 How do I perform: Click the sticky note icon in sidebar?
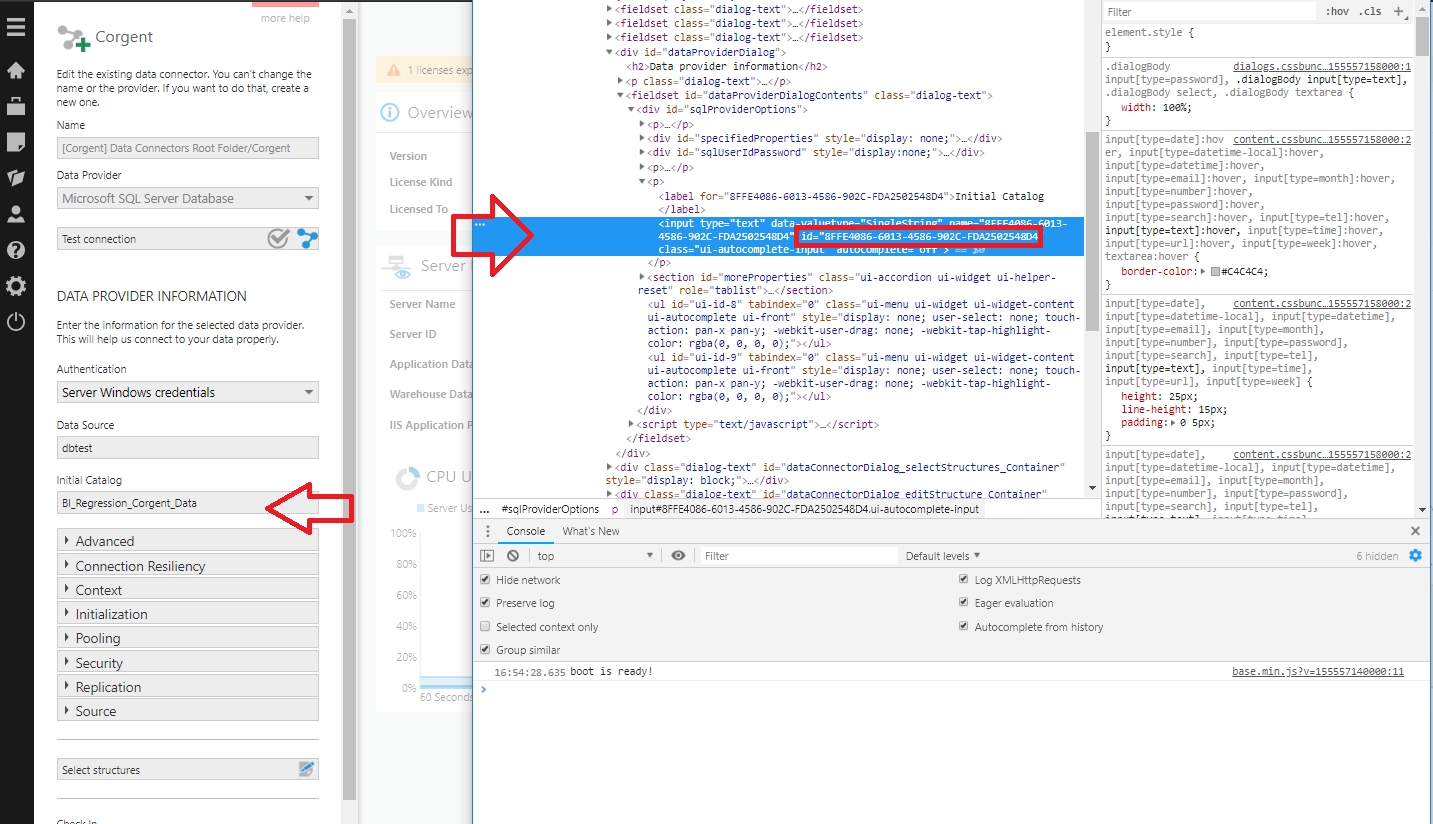(15, 142)
